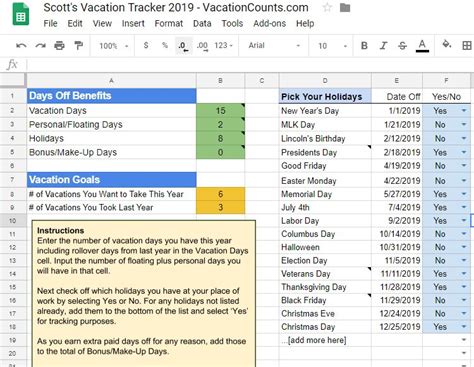The image size is (474, 367).
Task: Open the File menu
Action: 50,24
